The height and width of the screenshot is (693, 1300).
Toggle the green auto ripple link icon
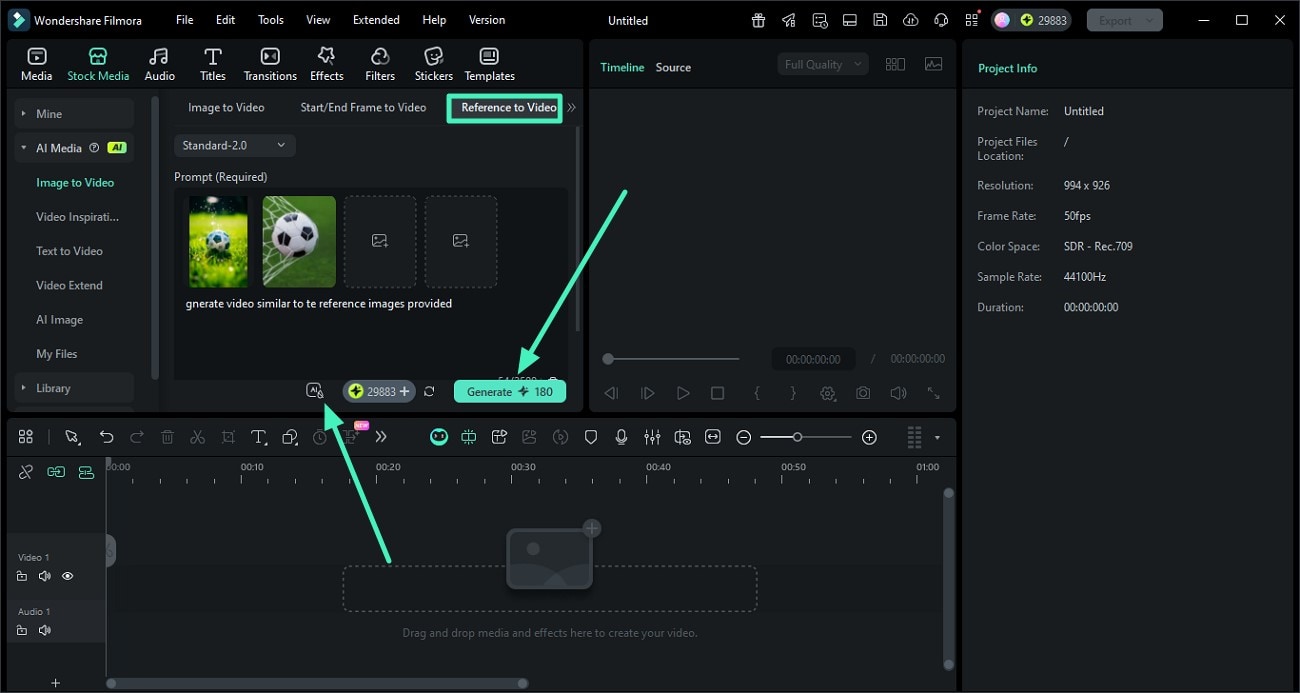(x=56, y=472)
